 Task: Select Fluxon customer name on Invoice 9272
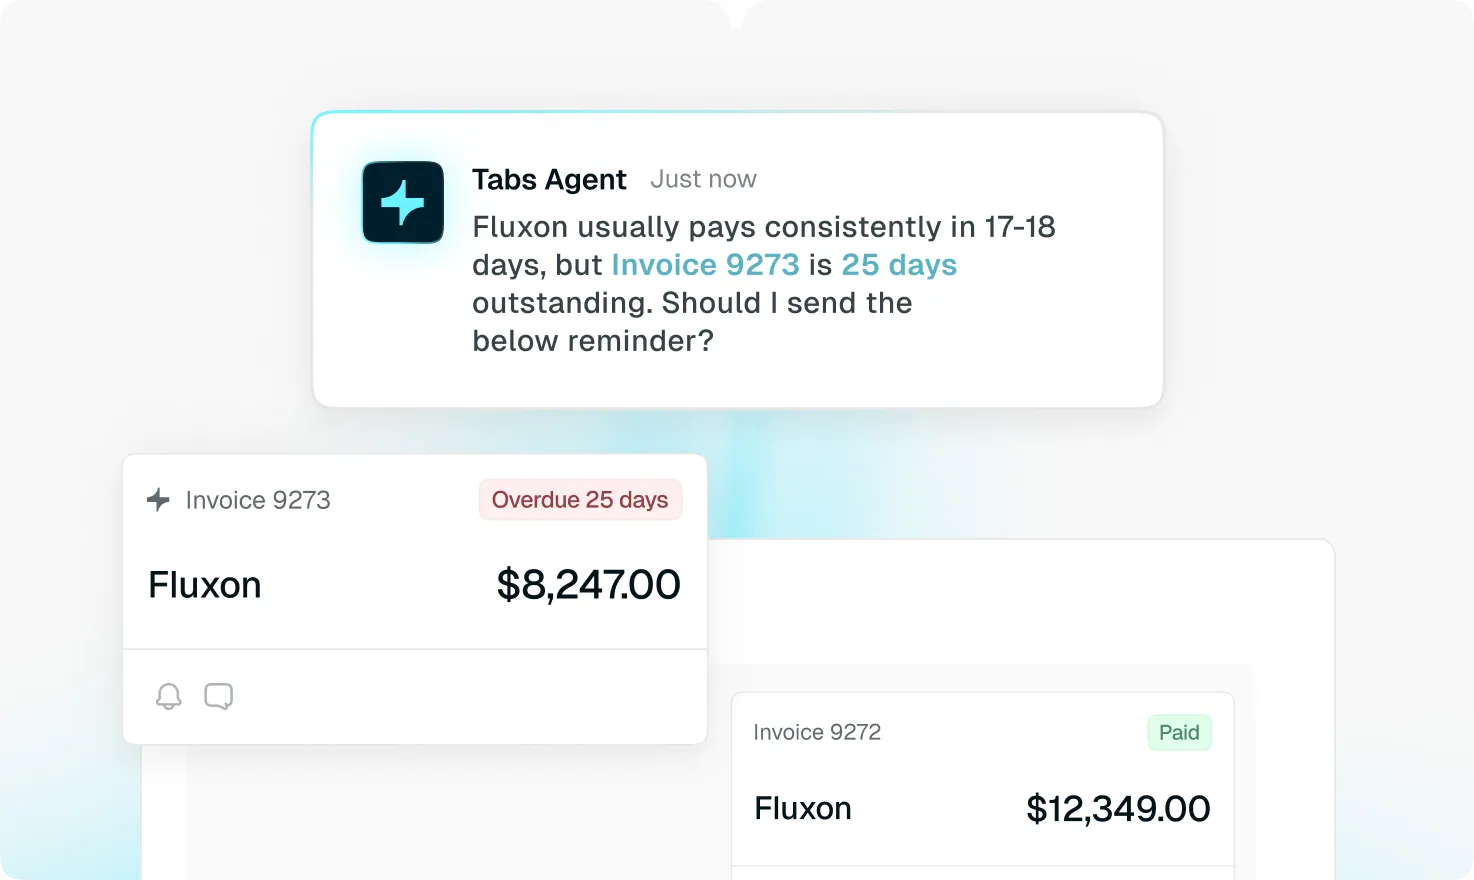[803, 808]
